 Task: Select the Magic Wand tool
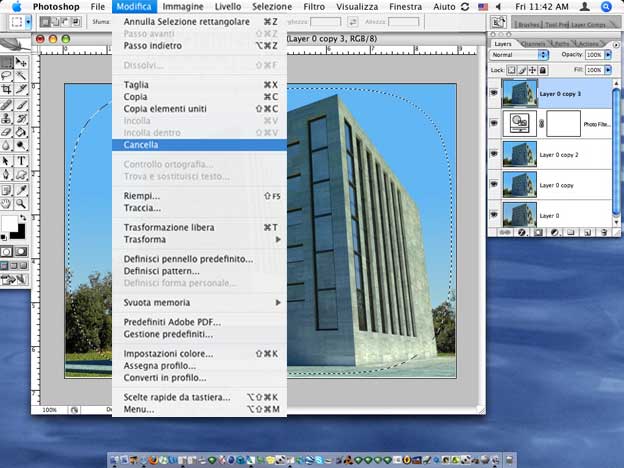click(21, 75)
